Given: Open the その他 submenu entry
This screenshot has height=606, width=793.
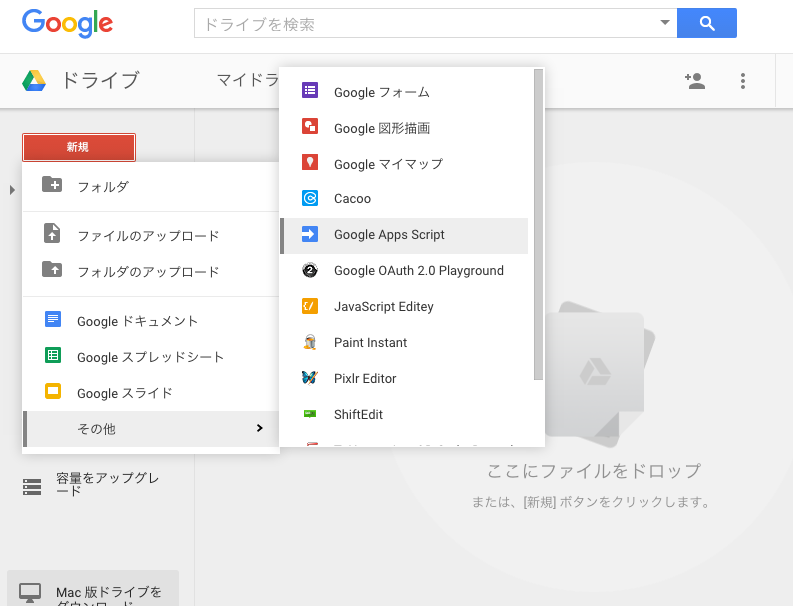Looking at the screenshot, I should (151, 429).
